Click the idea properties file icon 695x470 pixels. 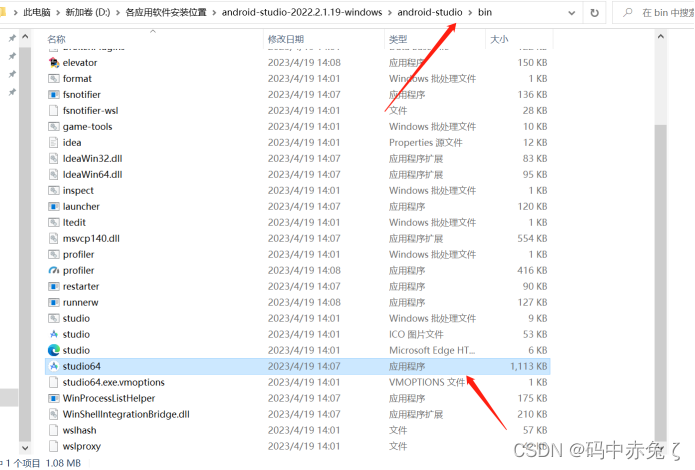[54, 142]
